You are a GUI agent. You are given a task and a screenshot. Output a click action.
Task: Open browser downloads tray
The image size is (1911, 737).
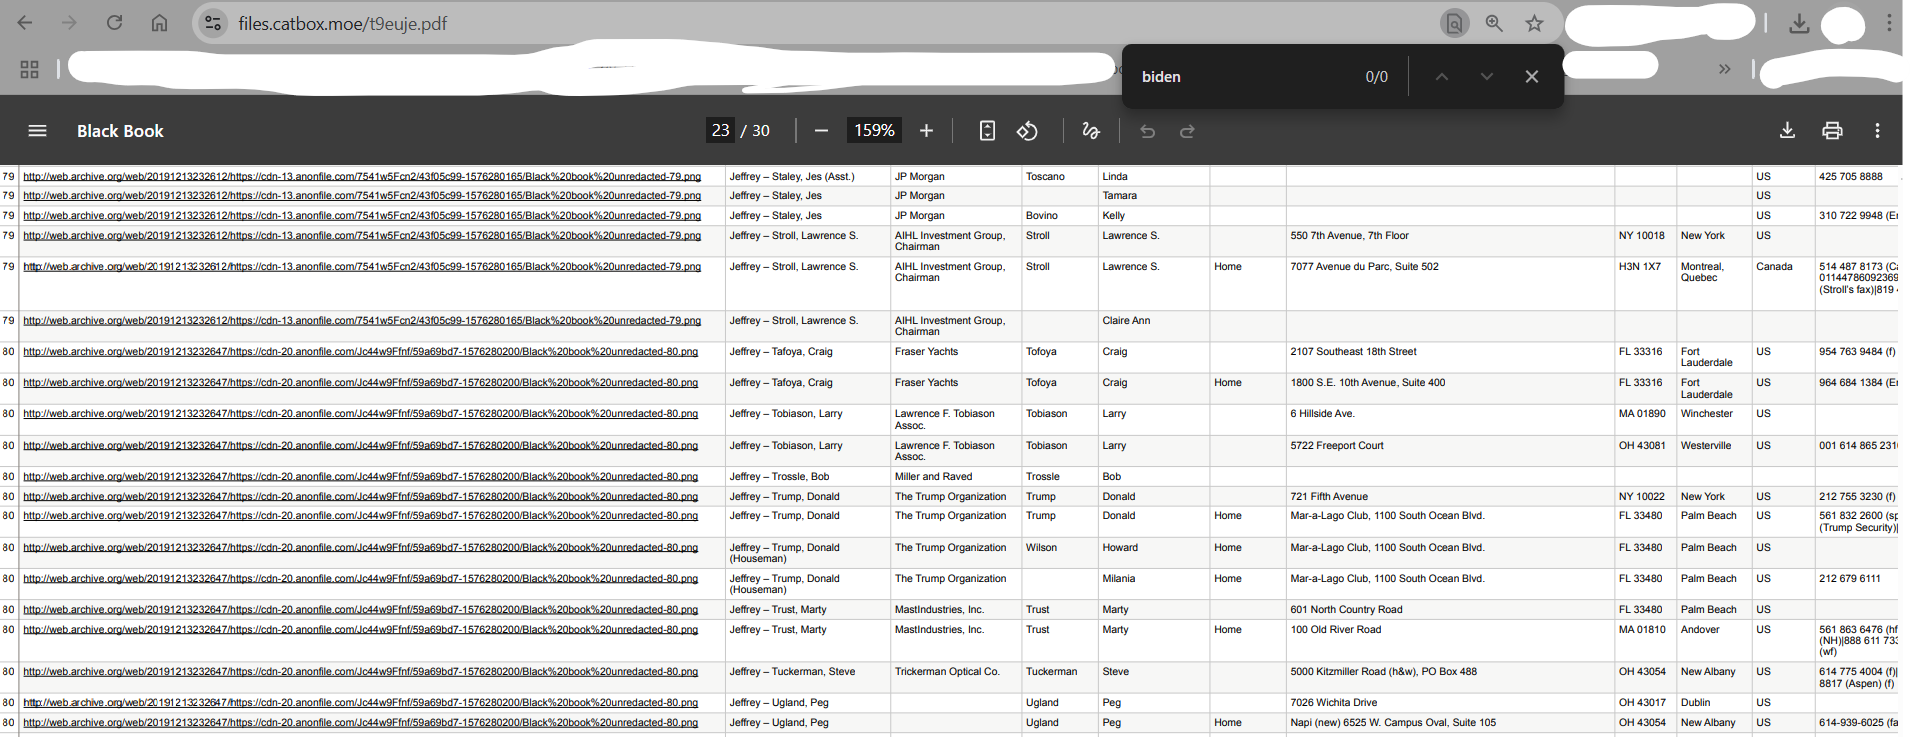click(x=1799, y=23)
